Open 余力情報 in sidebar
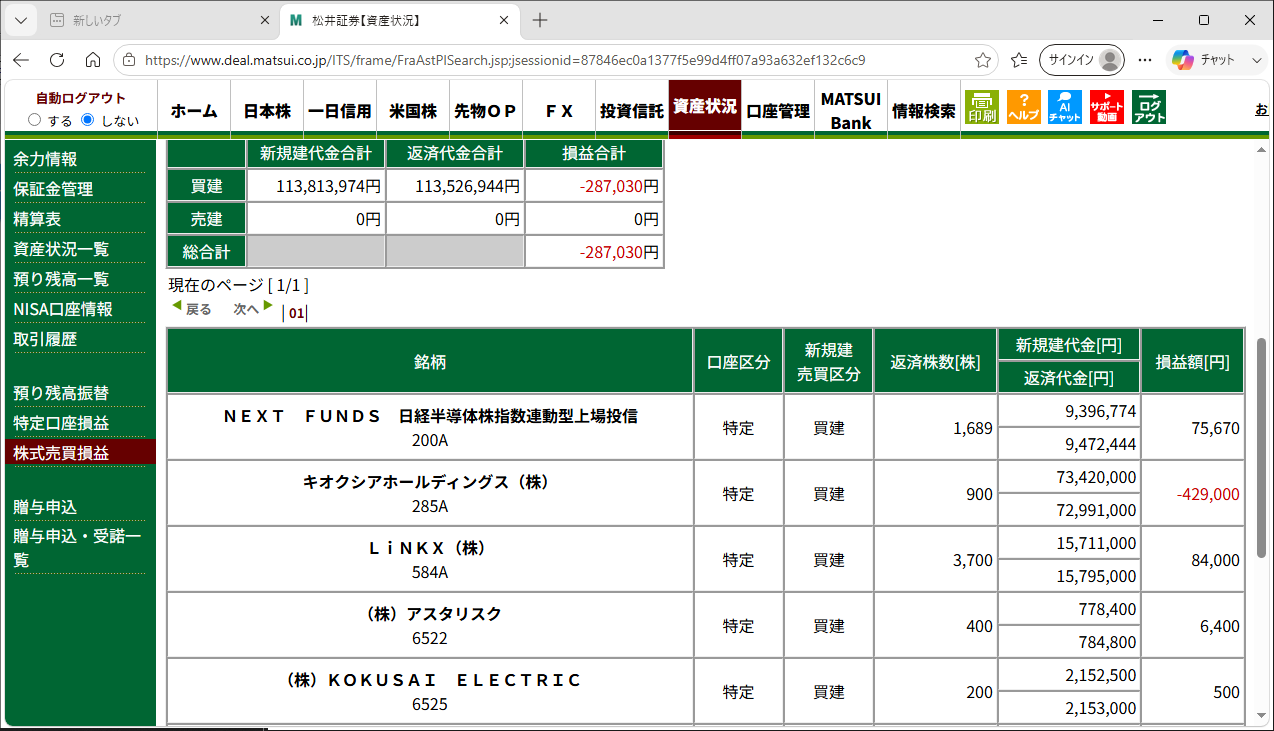This screenshot has height=731, width=1274. coord(45,159)
